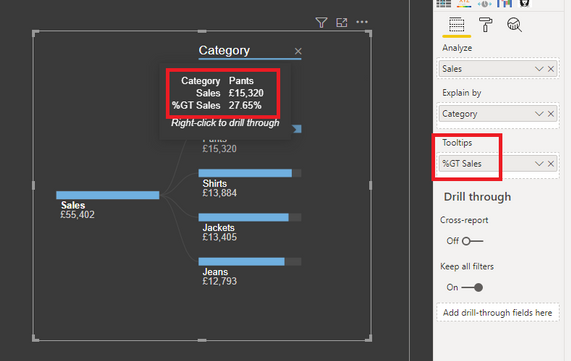Click the £13,884 Shirts value

[220, 193]
